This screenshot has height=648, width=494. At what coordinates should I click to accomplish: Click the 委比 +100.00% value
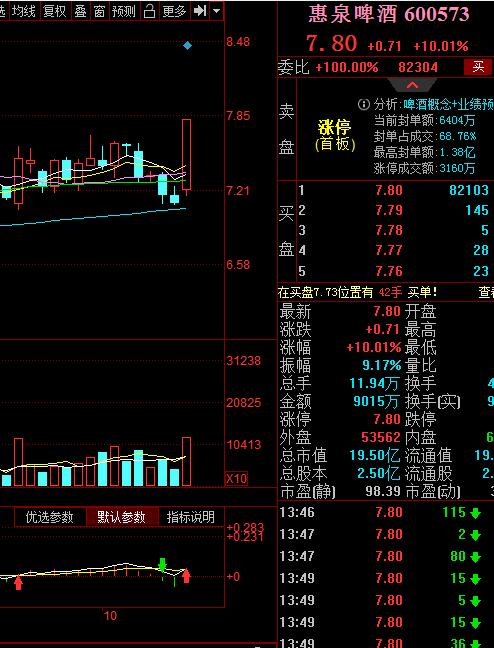(x=347, y=67)
